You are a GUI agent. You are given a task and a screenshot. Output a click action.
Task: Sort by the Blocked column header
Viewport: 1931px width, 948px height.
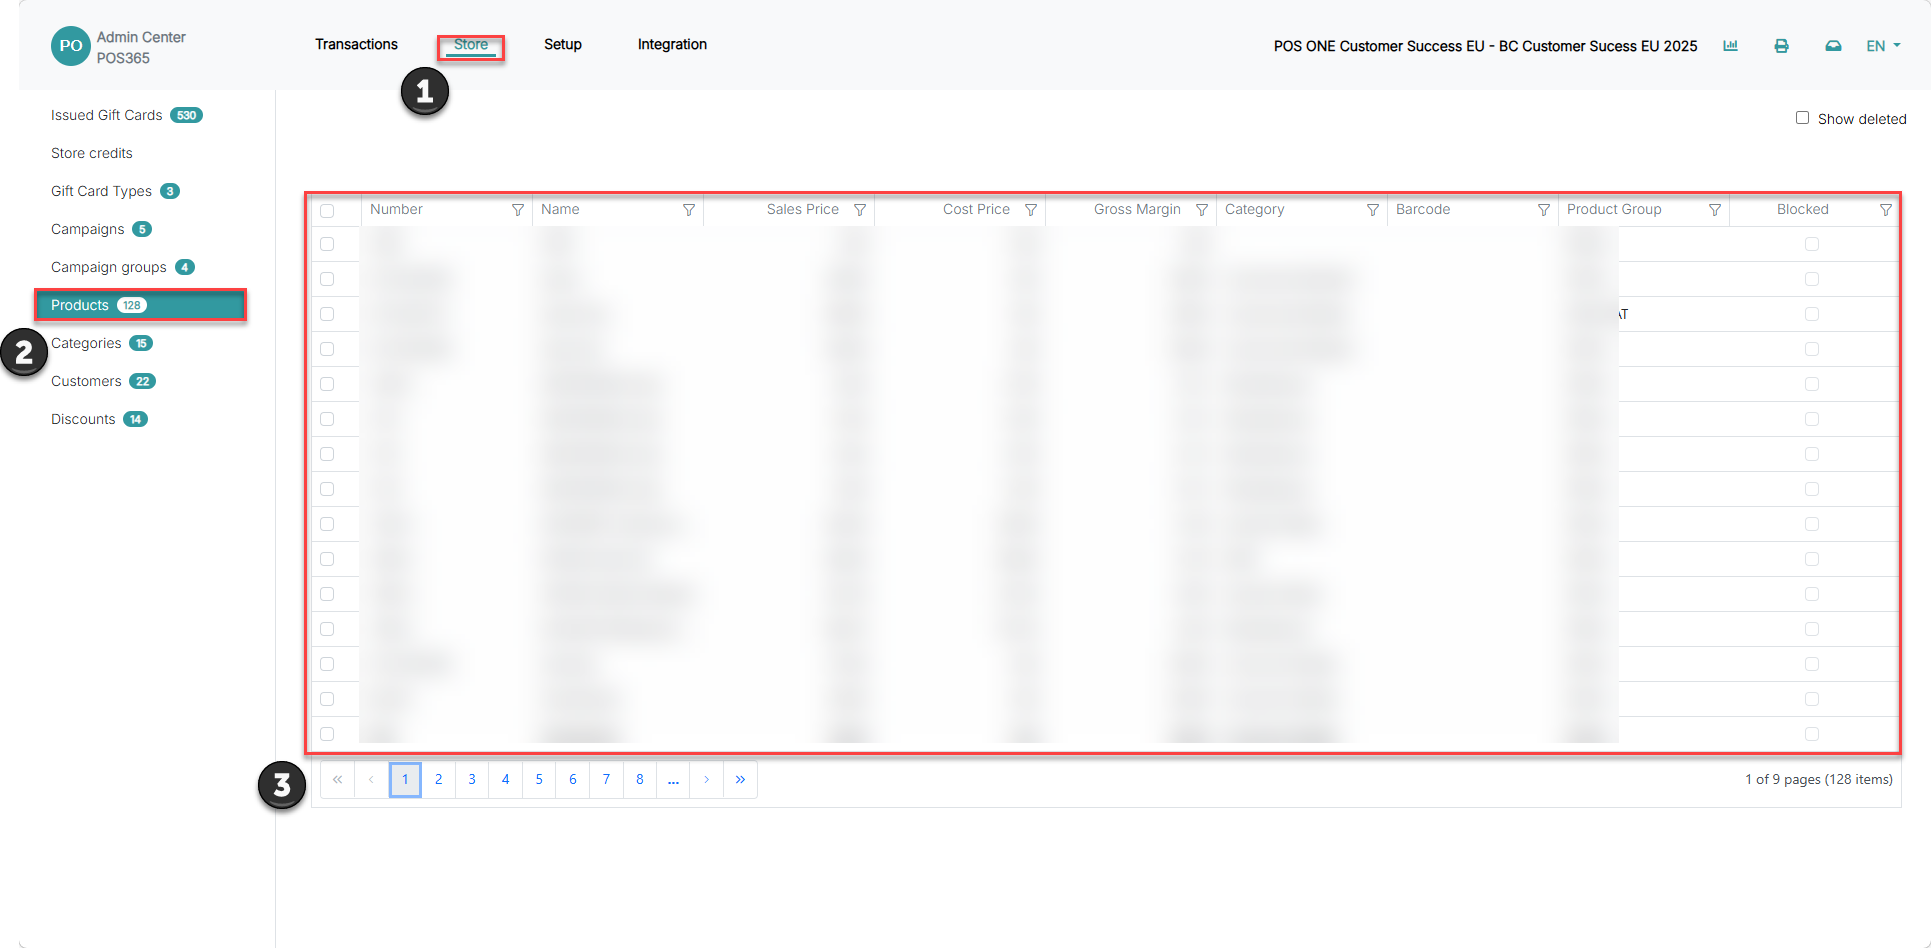1802,209
